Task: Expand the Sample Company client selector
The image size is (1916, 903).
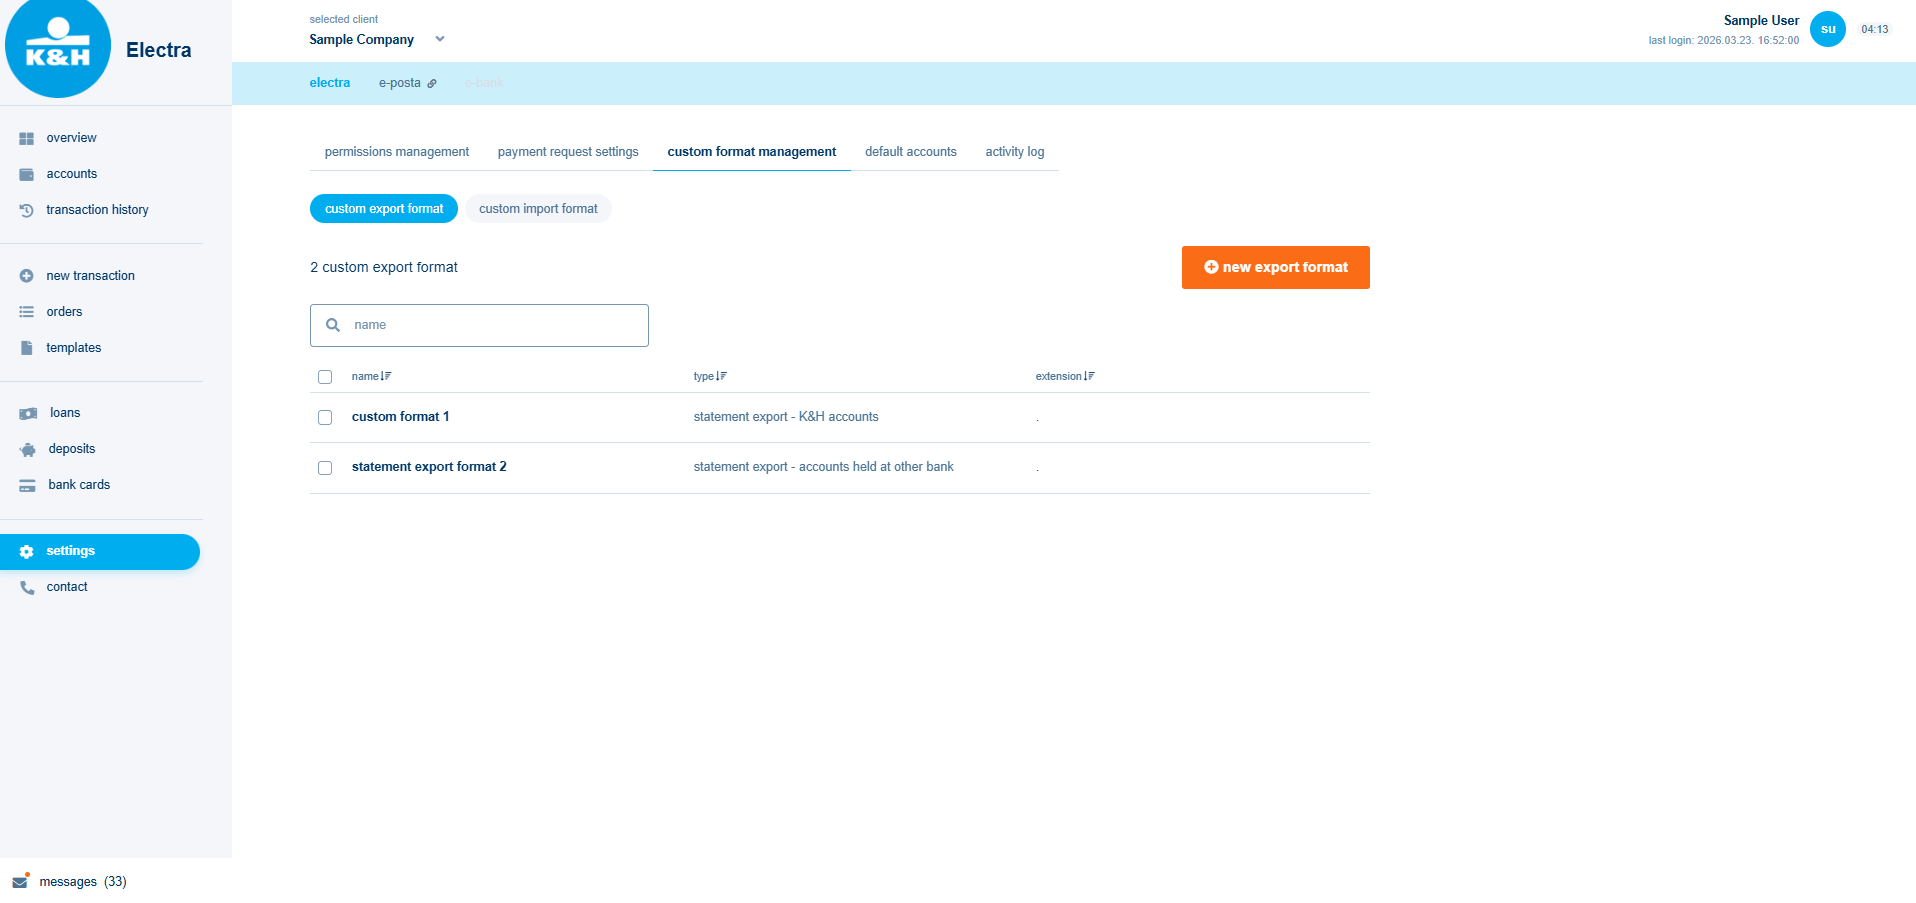Action: 439,39
